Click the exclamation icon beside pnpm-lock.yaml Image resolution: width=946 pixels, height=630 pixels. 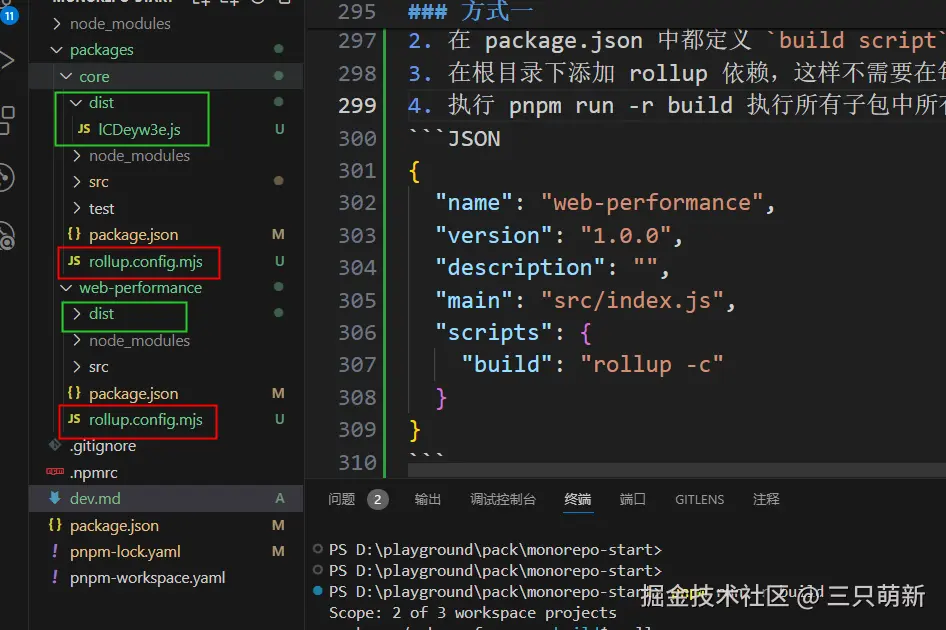55,551
